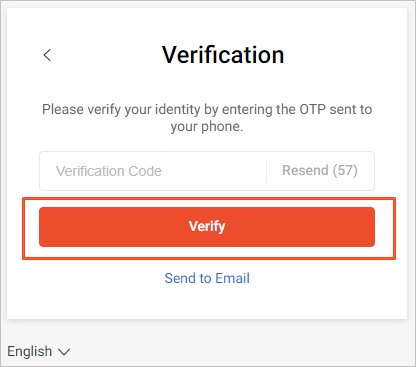Choose to receive the OTP by email
The width and height of the screenshot is (416, 367).
click(207, 278)
